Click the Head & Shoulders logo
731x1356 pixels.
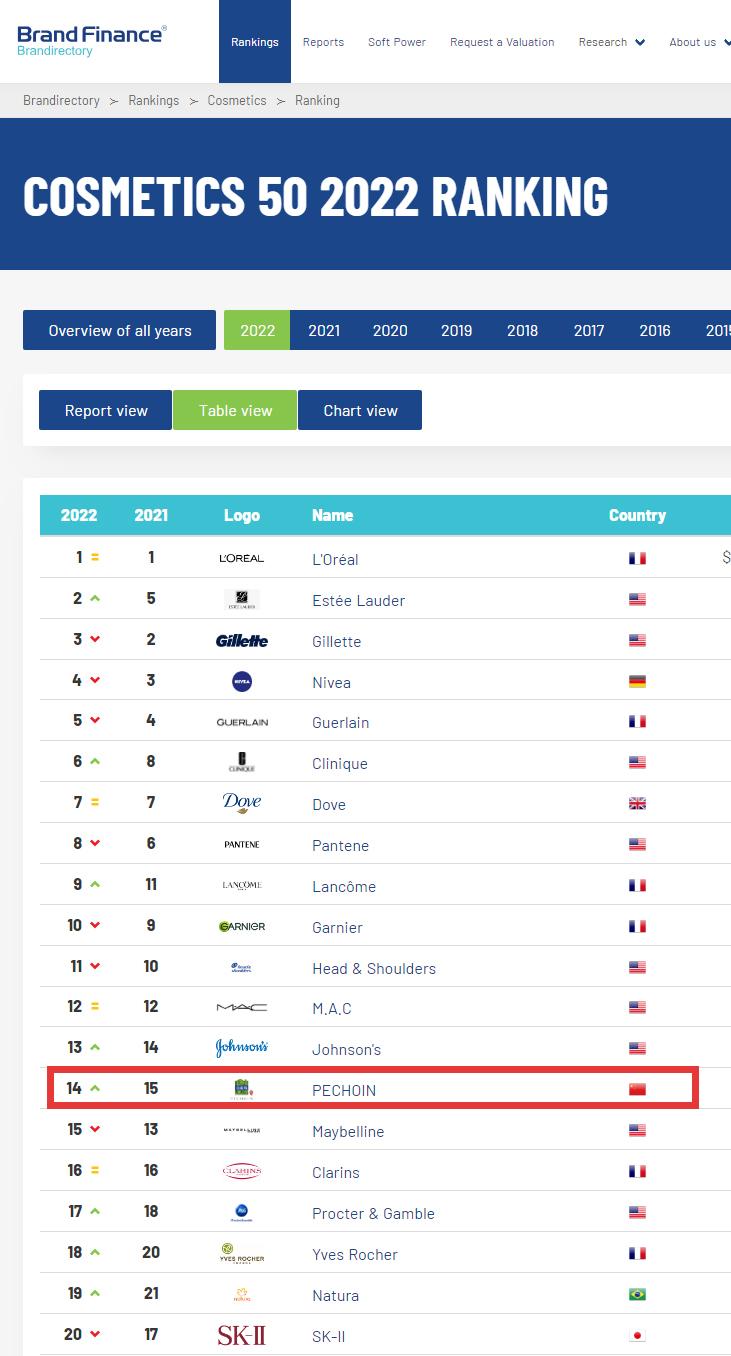click(x=242, y=967)
